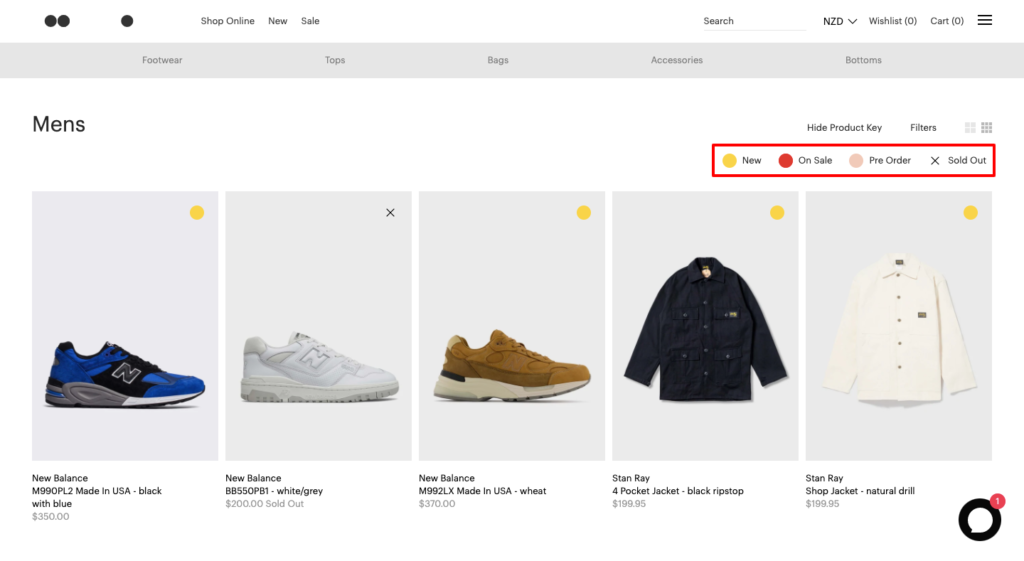Image resolution: width=1024 pixels, height=561 pixels.
Task: Open the blue New Balance M990PL2 shoe image
Action: click(x=125, y=326)
